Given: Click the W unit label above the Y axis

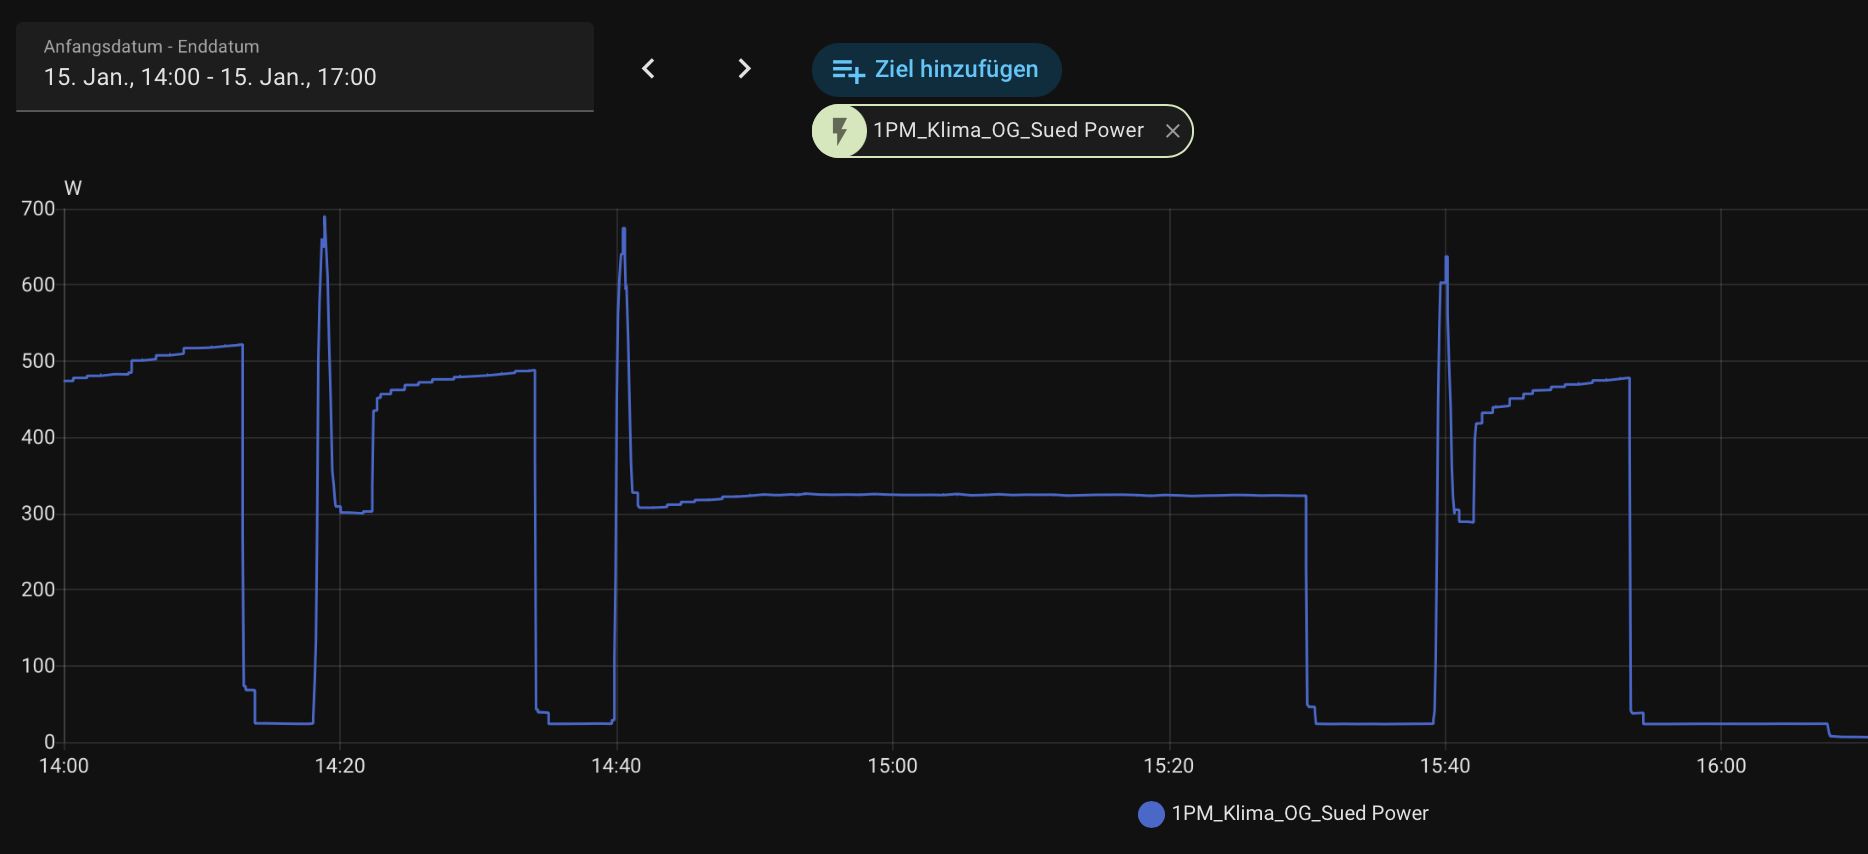Looking at the screenshot, I should point(73,188).
